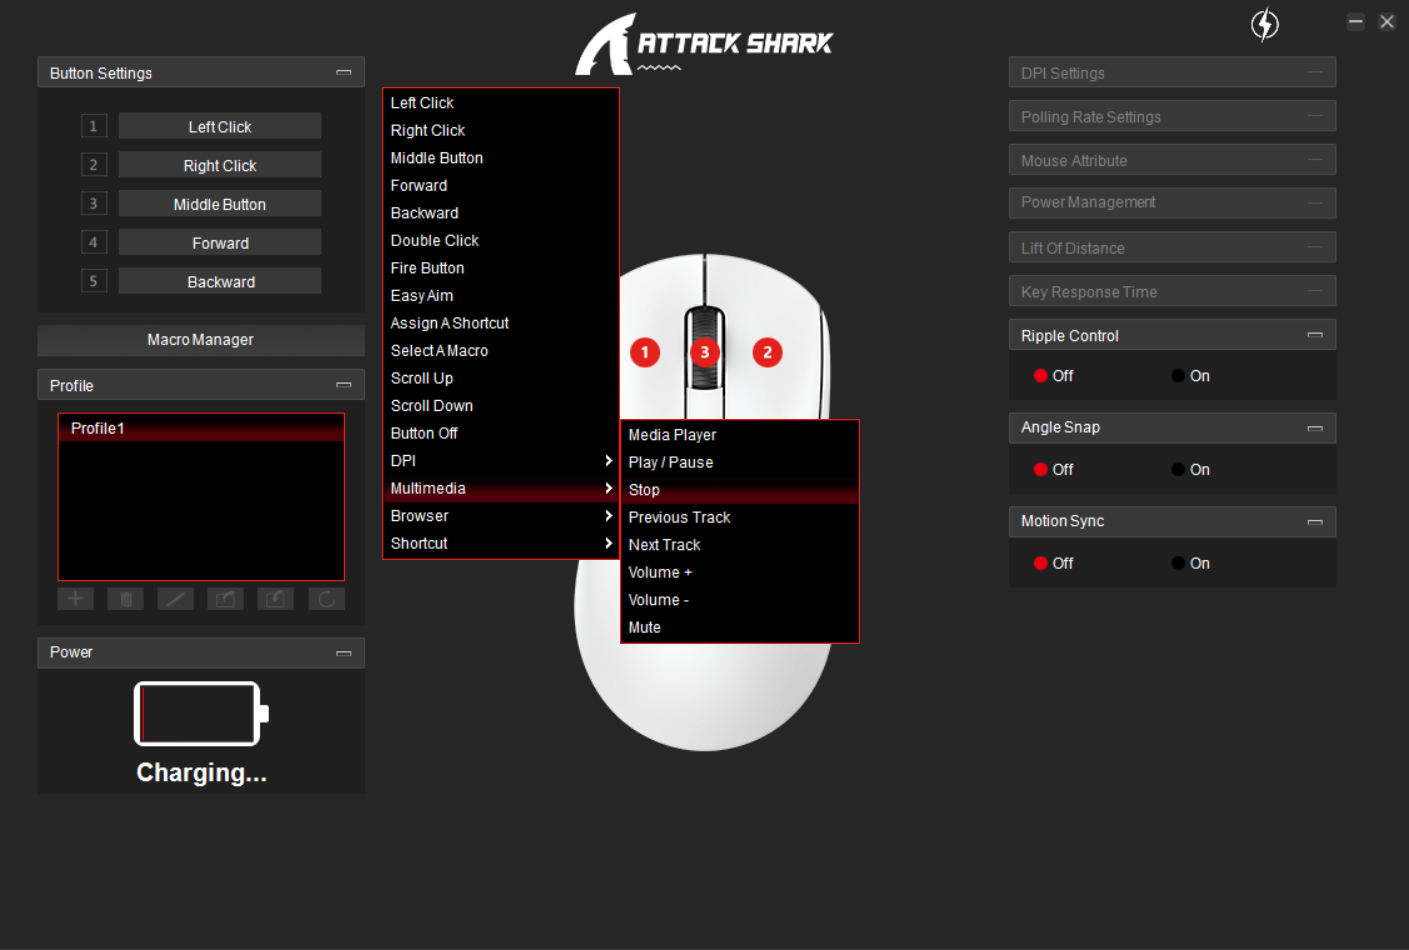The height and width of the screenshot is (950, 1409).
Task: Import profile using incoming arrow icon
Action: click(276, 599)
